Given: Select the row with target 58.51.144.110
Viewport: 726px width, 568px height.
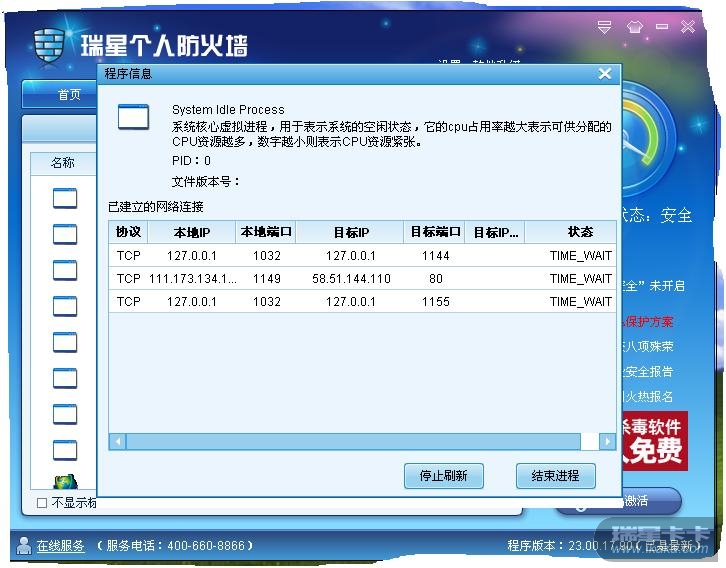Looking at the screenshot, I should pos(363,279).
